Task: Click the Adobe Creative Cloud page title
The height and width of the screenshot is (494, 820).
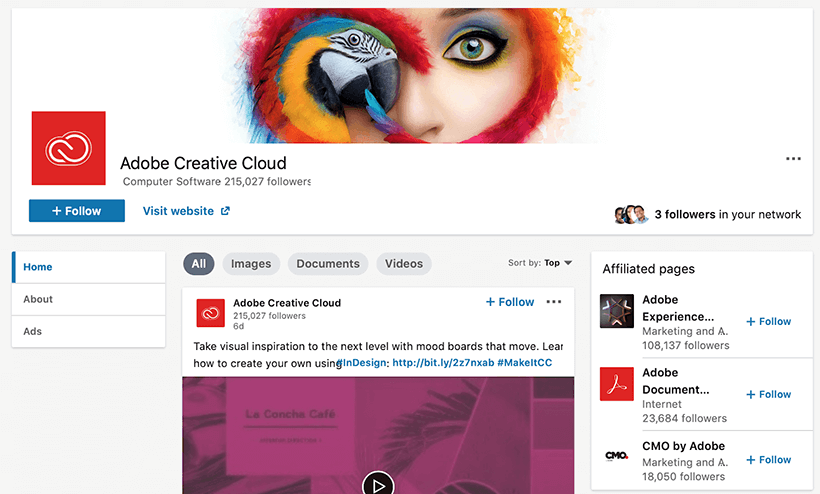Action: 203,163
